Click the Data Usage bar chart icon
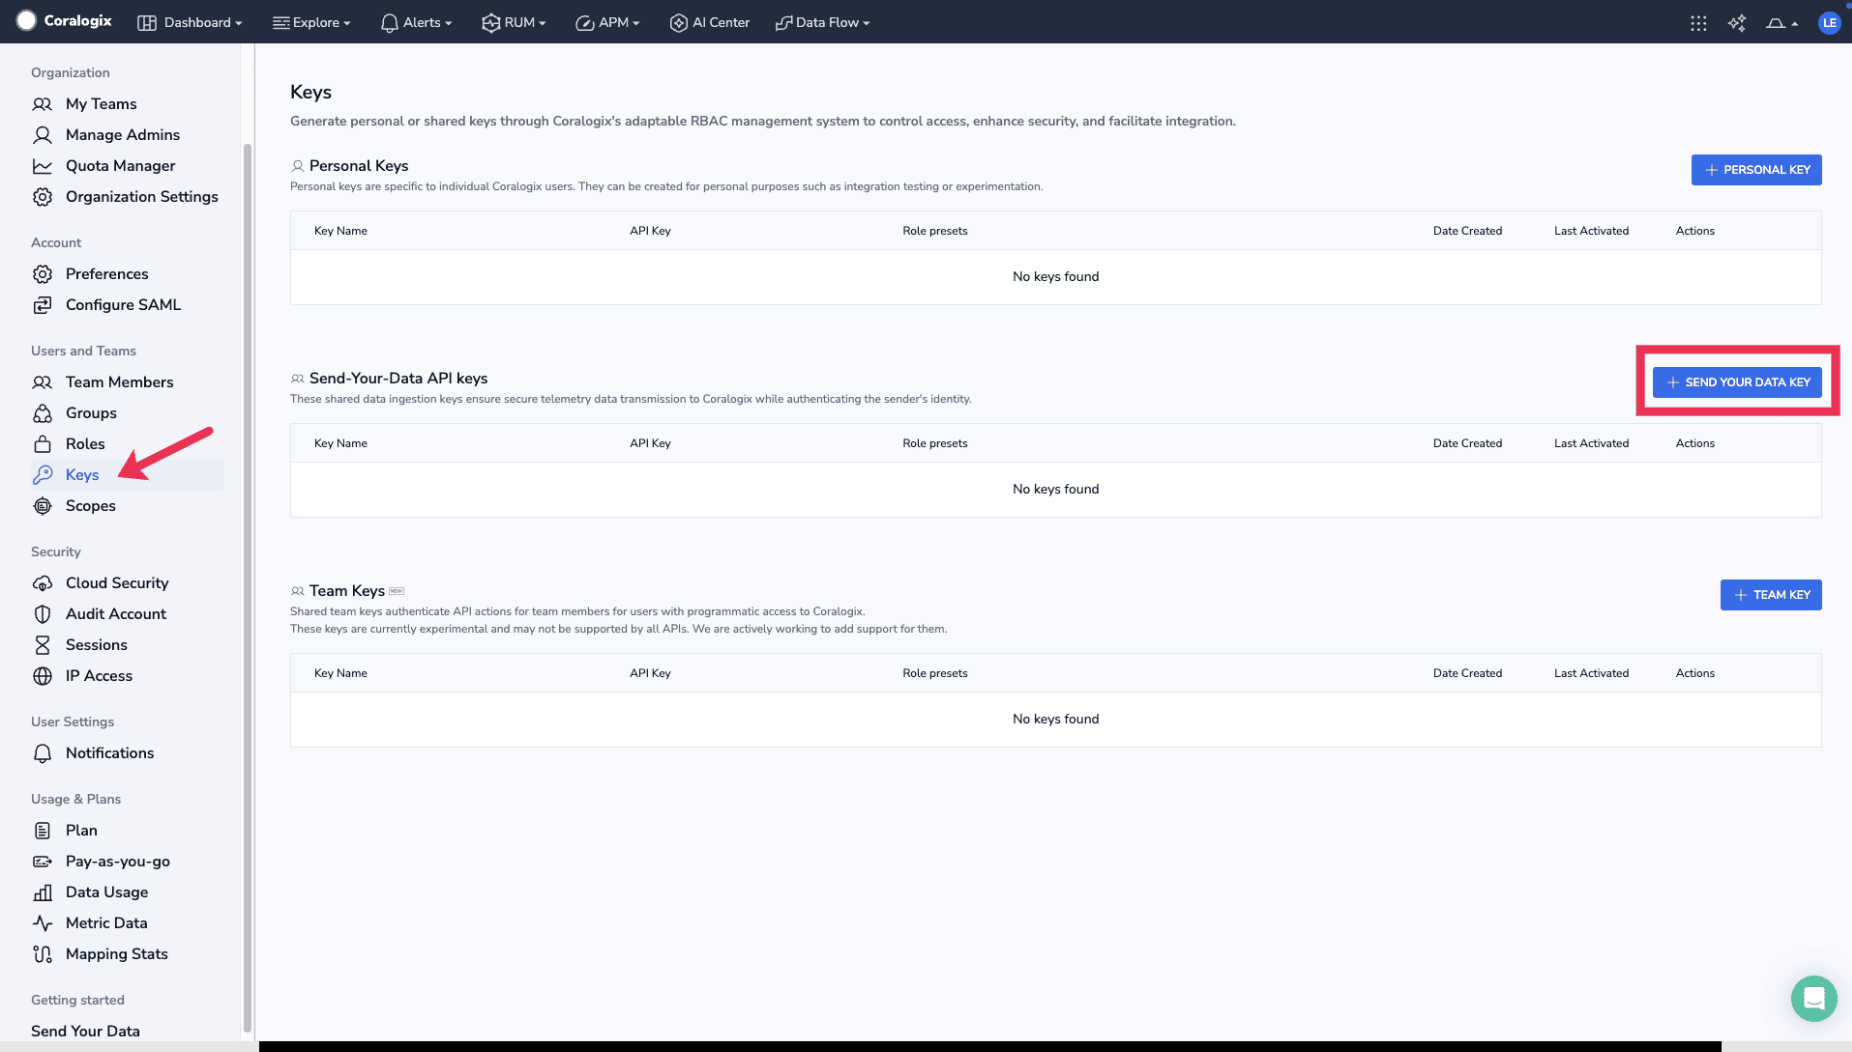This screenshot has height=1052, width=1852. point(42,892)
